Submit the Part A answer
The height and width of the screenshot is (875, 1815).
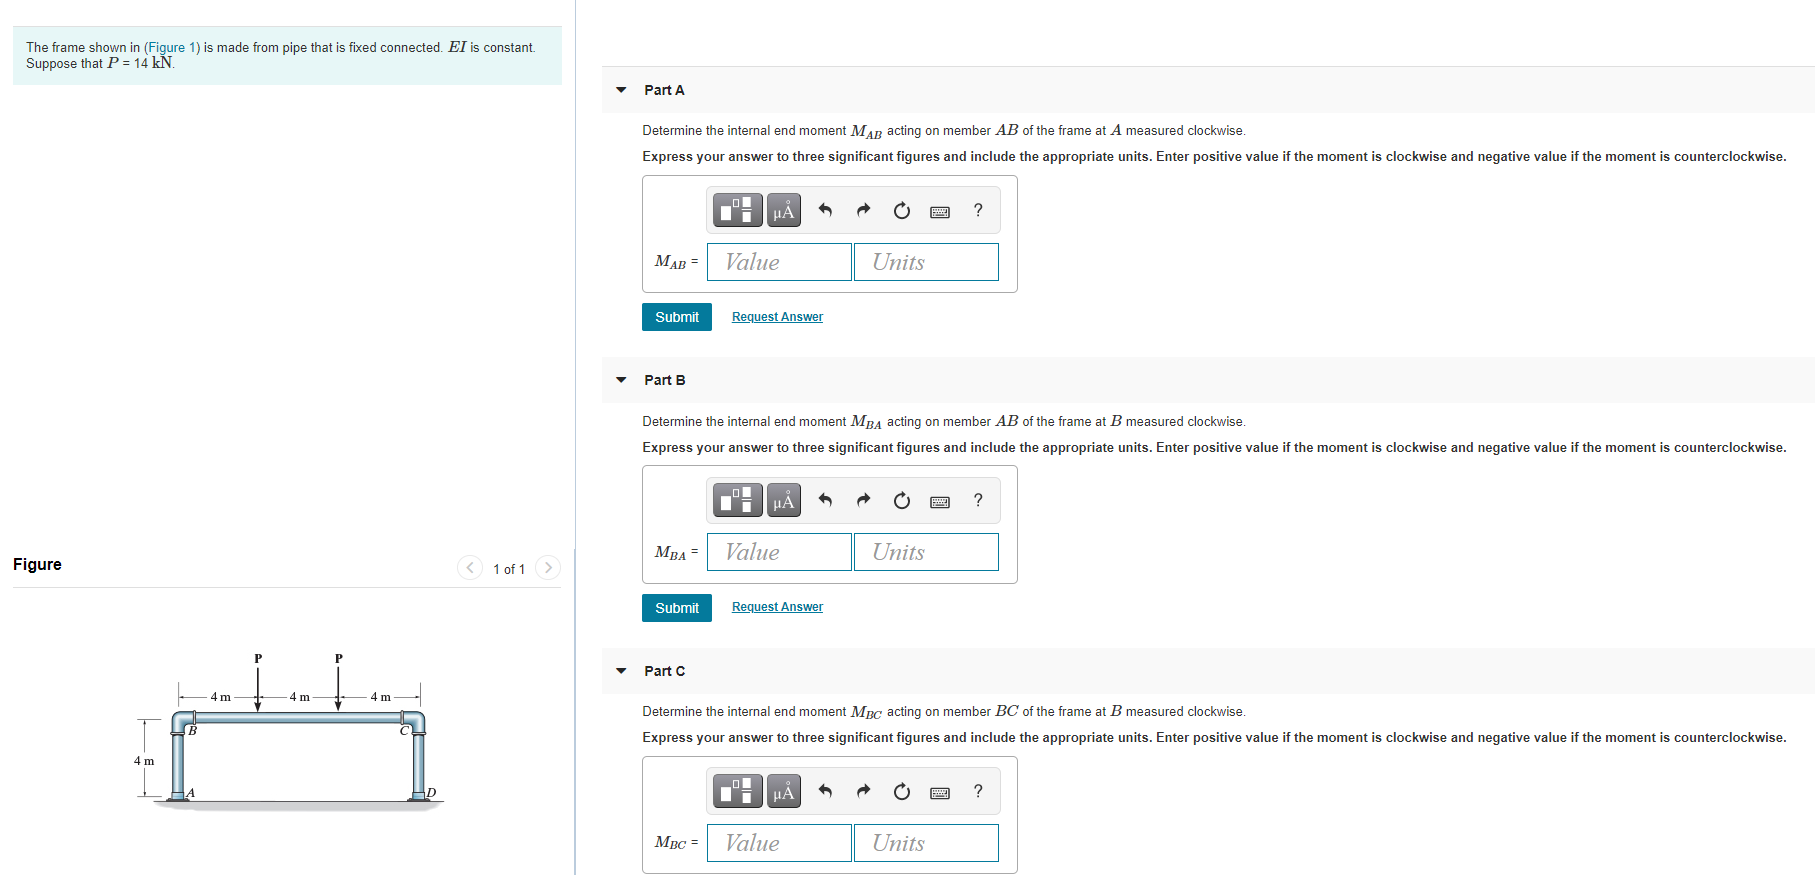pyautogui.click(x=677, y=317)
